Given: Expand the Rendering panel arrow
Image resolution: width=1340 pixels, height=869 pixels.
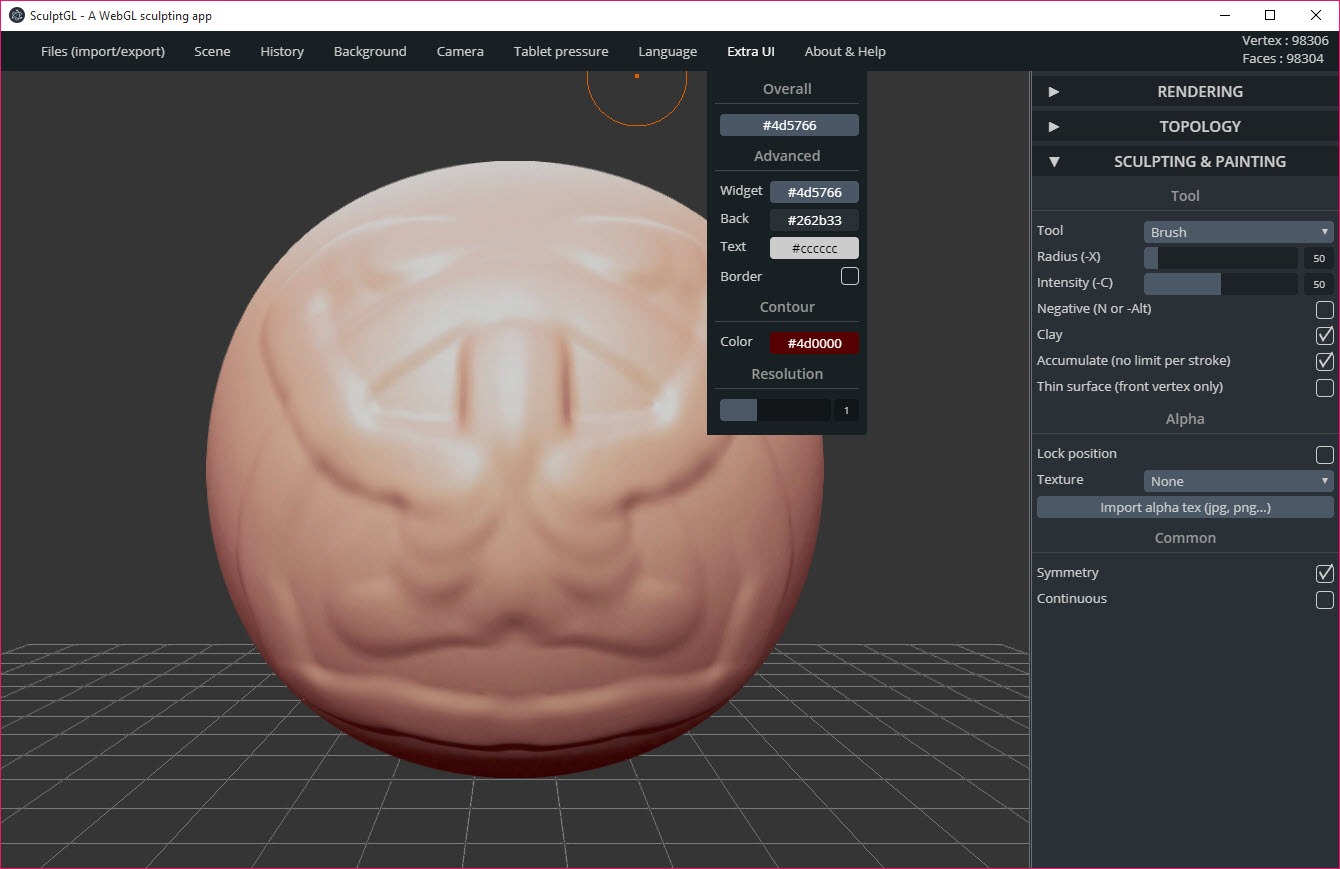Looking at the screenshot, I should tap(1053, 92).
